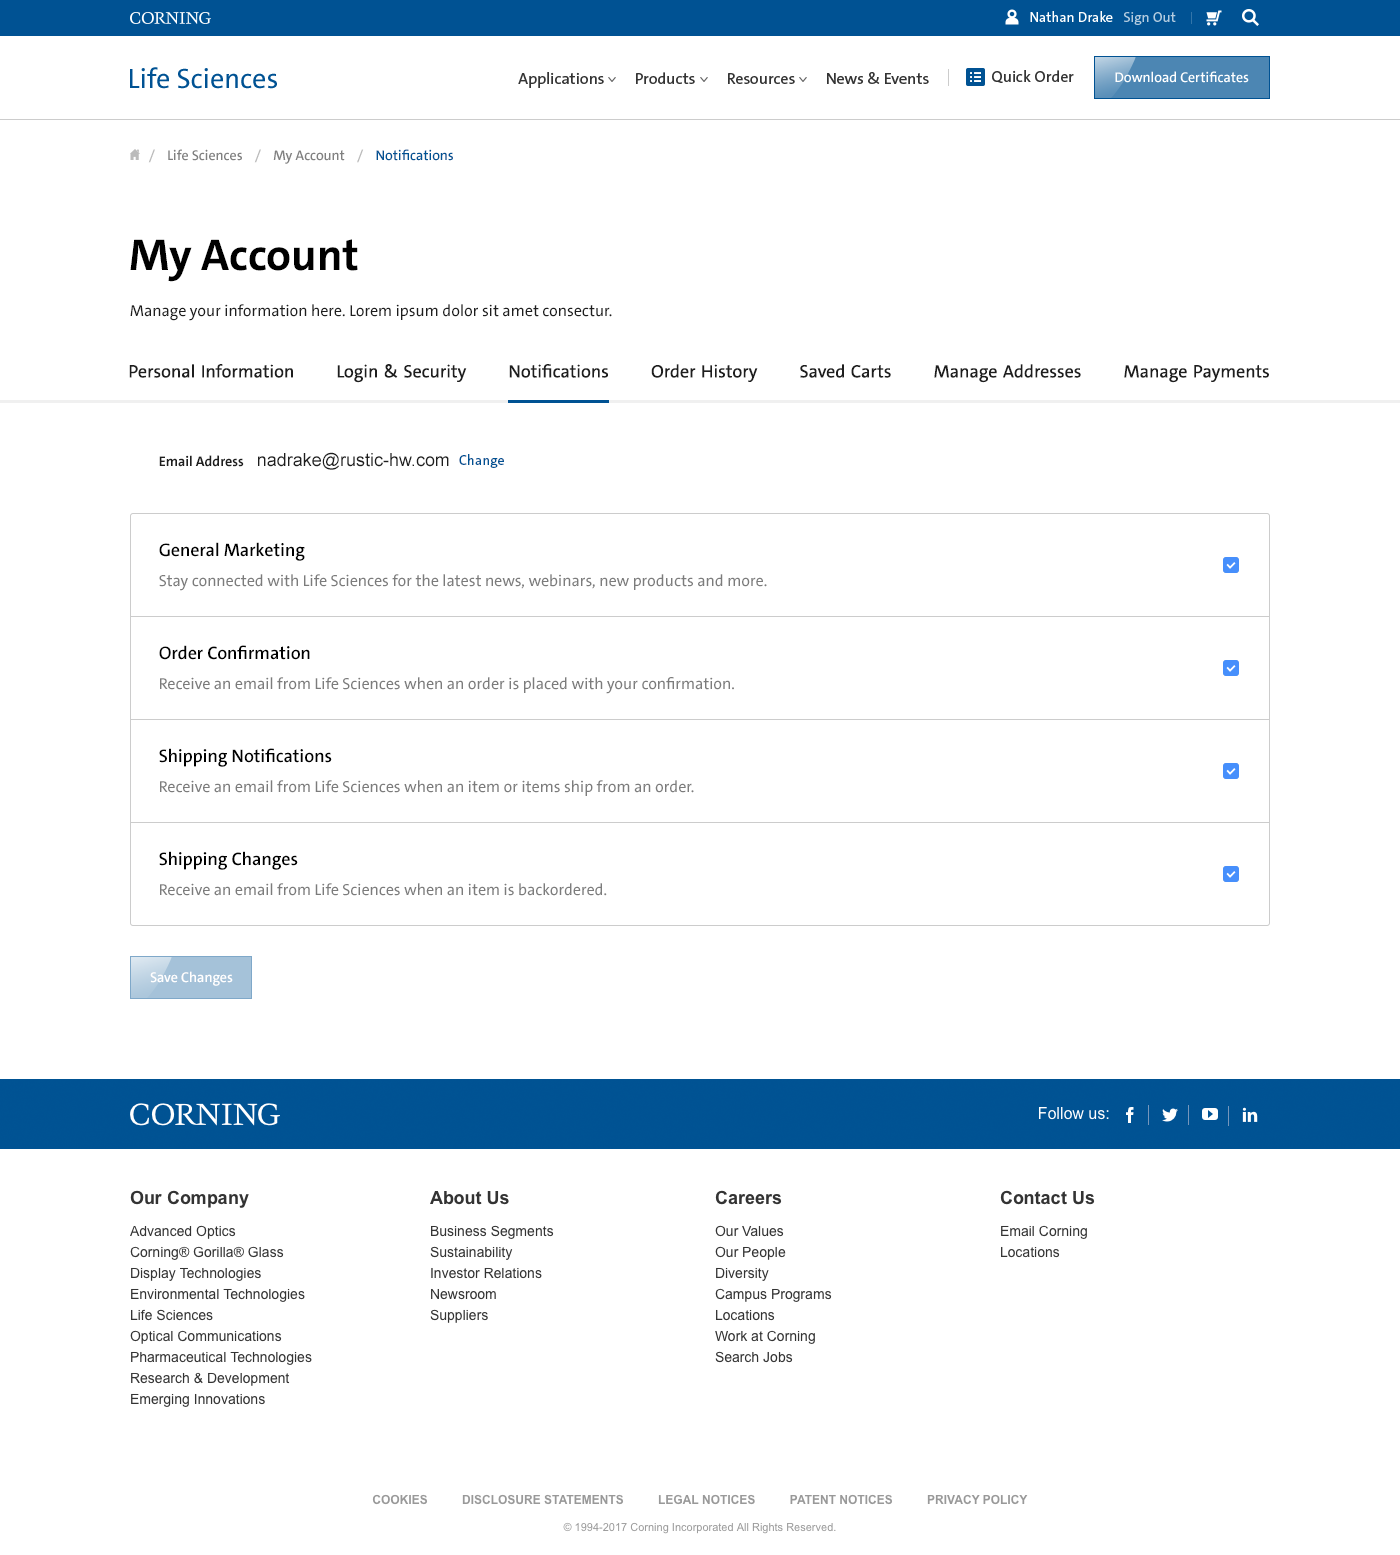
Task: Click Email Corning contact link
Action: (1043, 1231)
